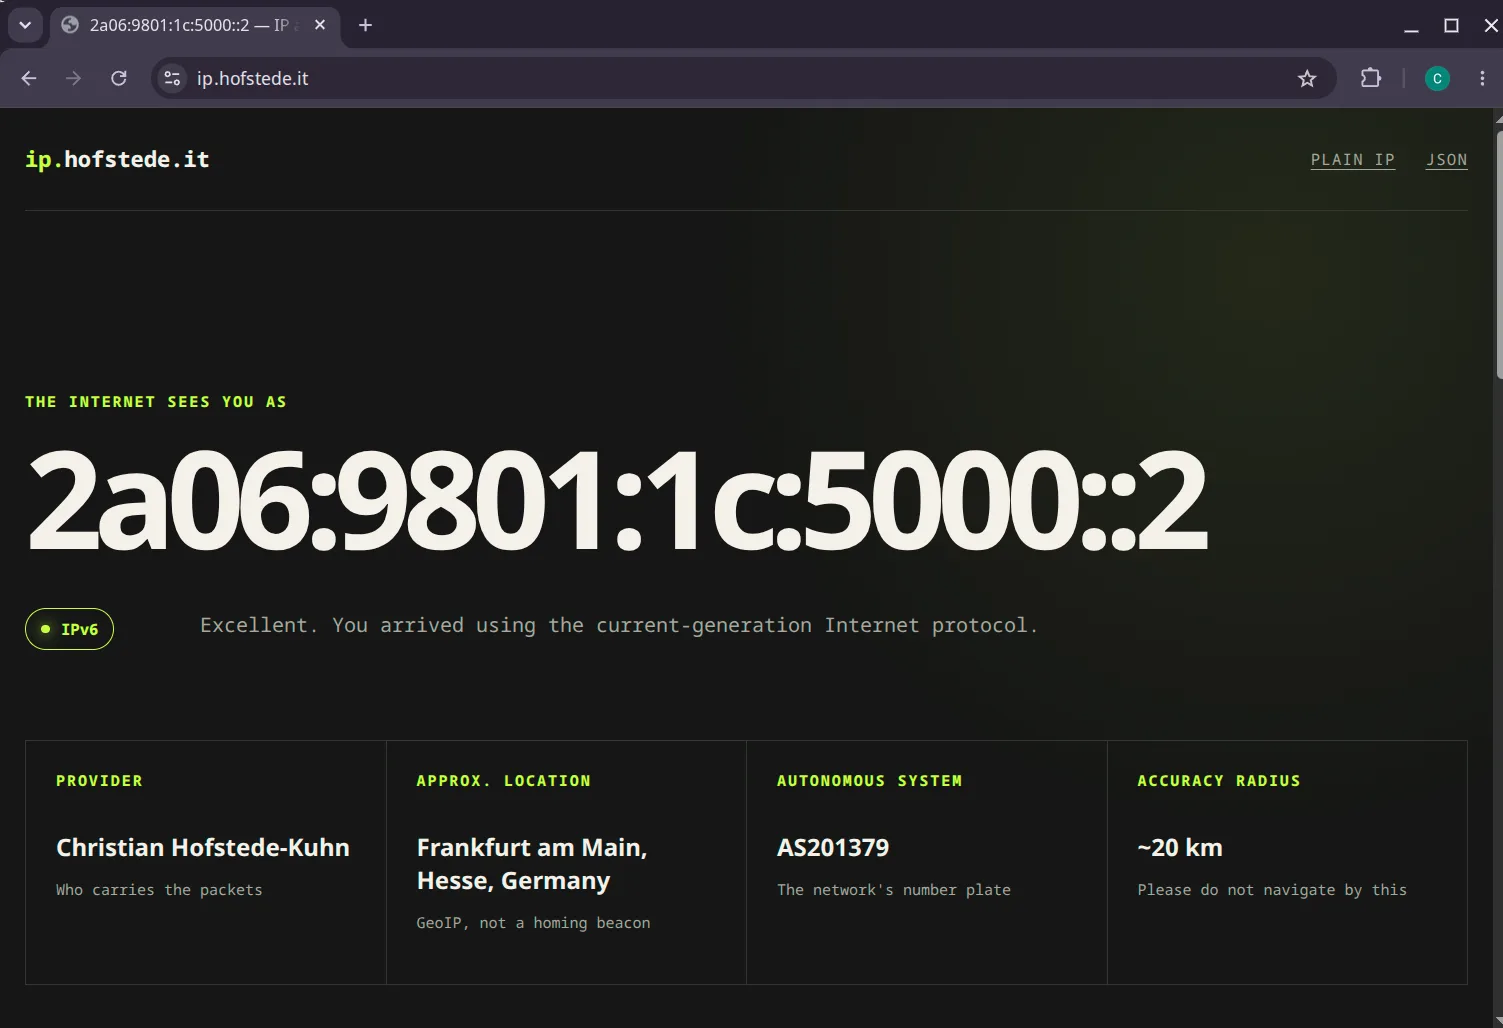This screenshot has height=1028, width=1503.
Task: Click the APPROX. LOCATION label
Action: [x=503, y=781]
